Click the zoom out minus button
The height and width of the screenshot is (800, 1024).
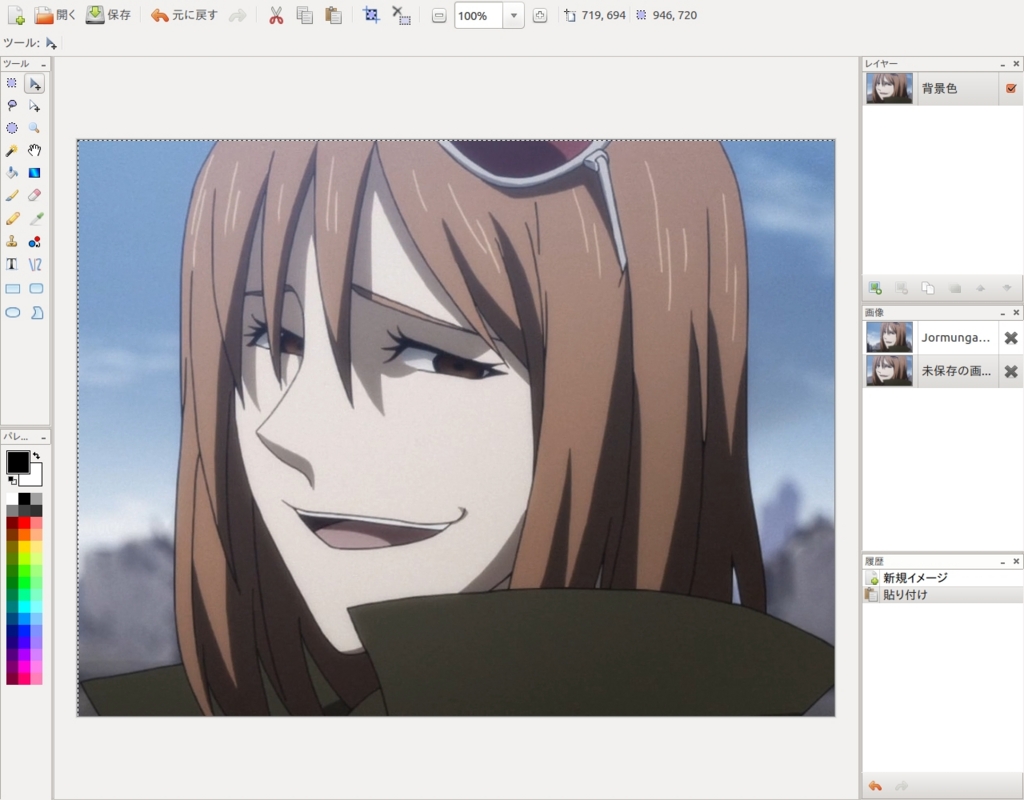439,16
